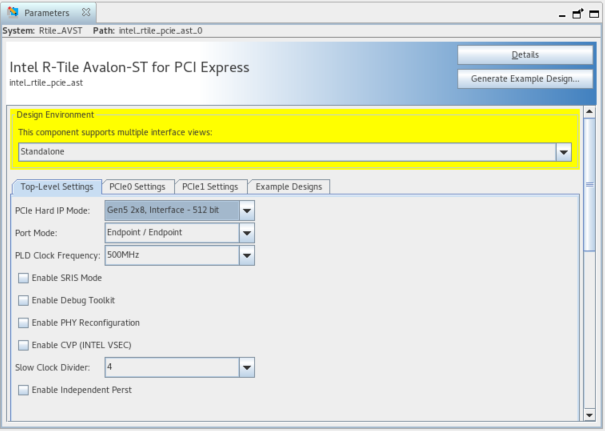
Task: Click the System name Rtile_AVST
Action: pyautogui.click(x=61, y=31)
